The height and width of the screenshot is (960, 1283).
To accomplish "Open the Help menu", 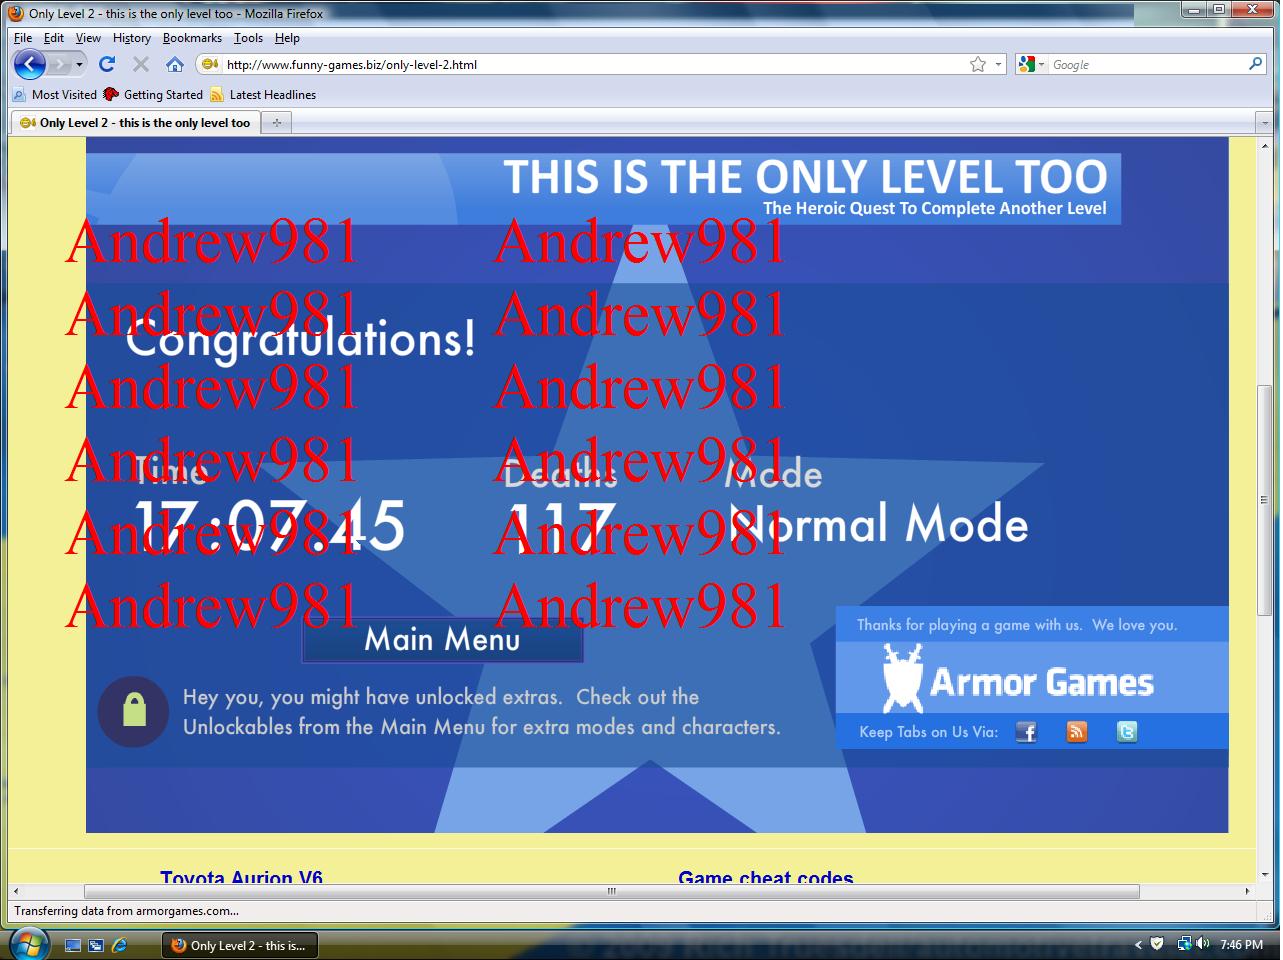I will pyautogui.click(x=287, y=38).
